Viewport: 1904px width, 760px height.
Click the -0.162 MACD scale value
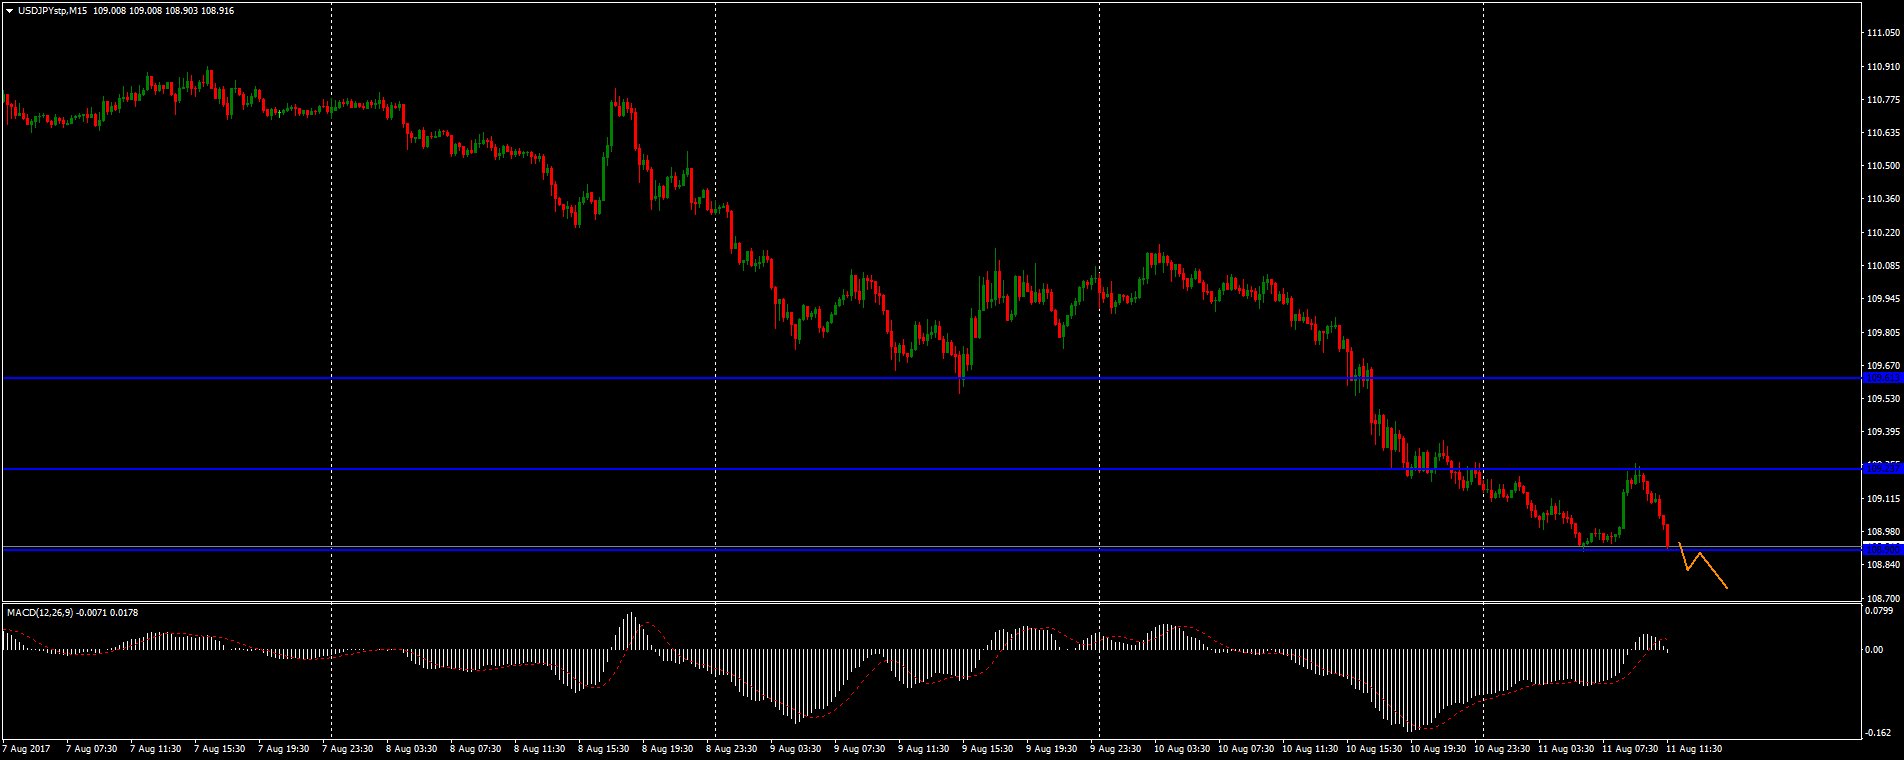1880,733
